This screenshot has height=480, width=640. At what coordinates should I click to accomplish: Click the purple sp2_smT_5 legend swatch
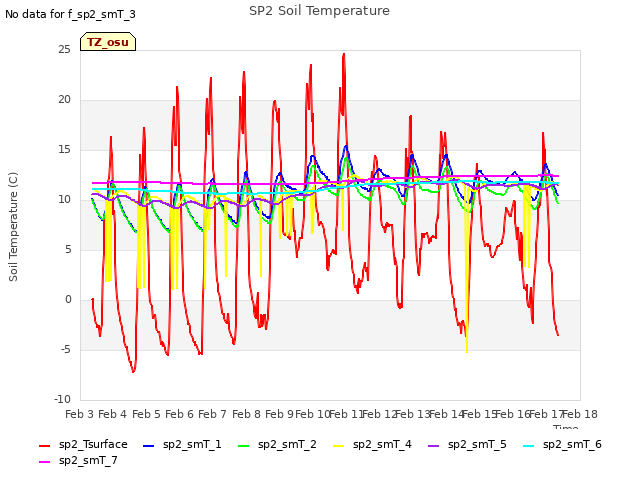click(433, 446)
